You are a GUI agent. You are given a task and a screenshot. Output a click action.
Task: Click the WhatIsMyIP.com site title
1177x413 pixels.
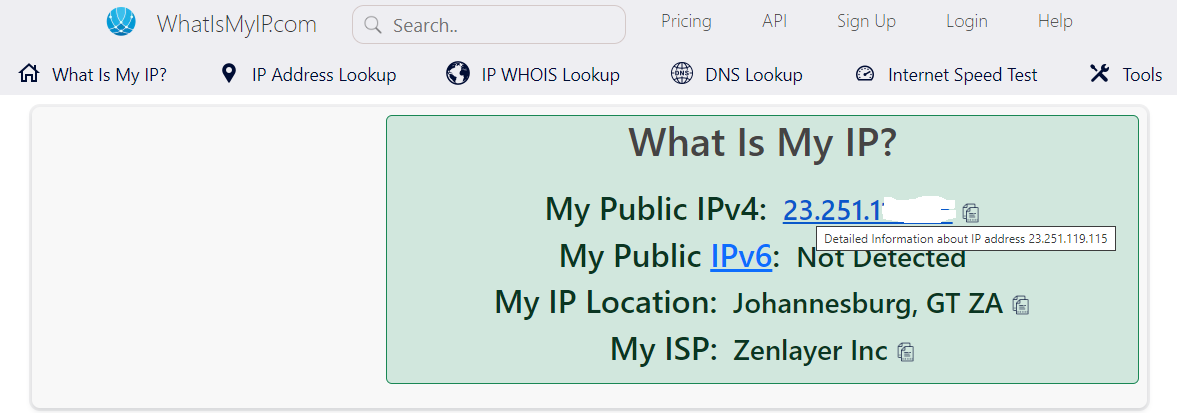236,24
